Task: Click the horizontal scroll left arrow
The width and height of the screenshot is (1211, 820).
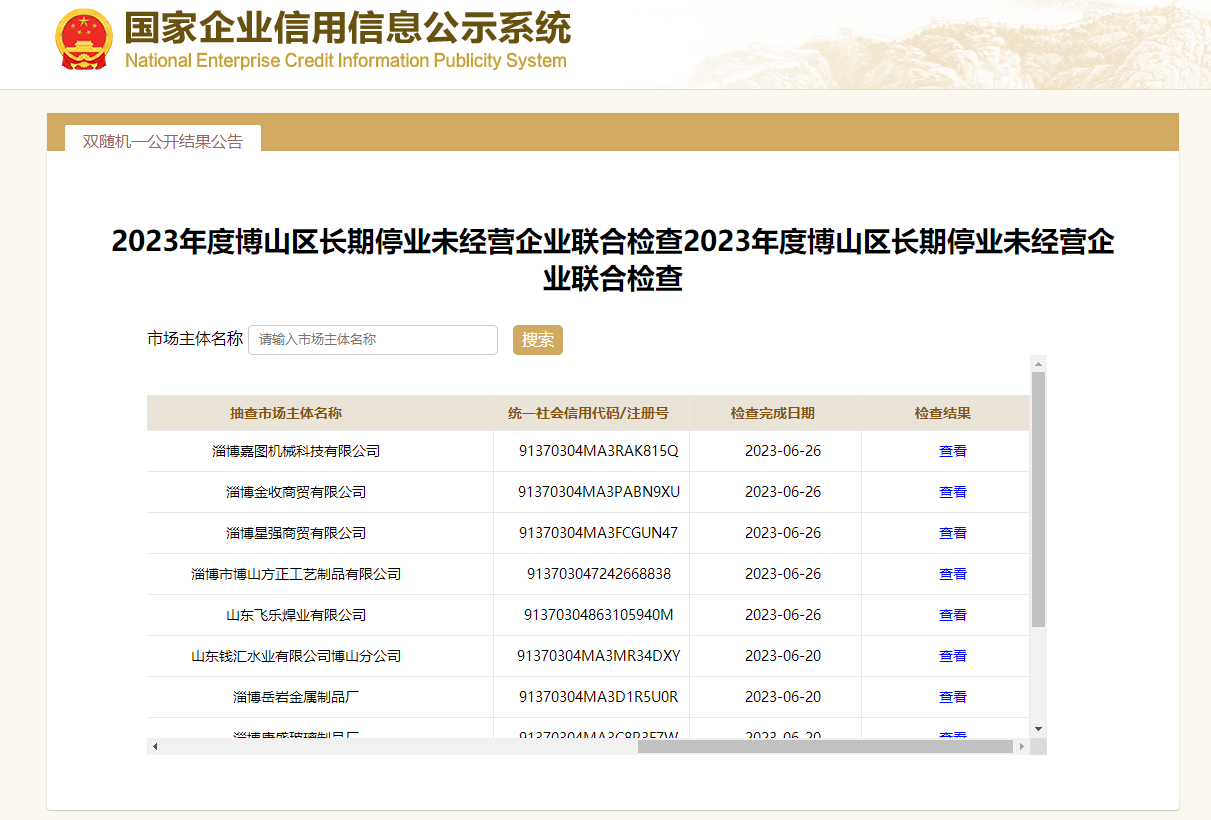Action: click(155, 747)
